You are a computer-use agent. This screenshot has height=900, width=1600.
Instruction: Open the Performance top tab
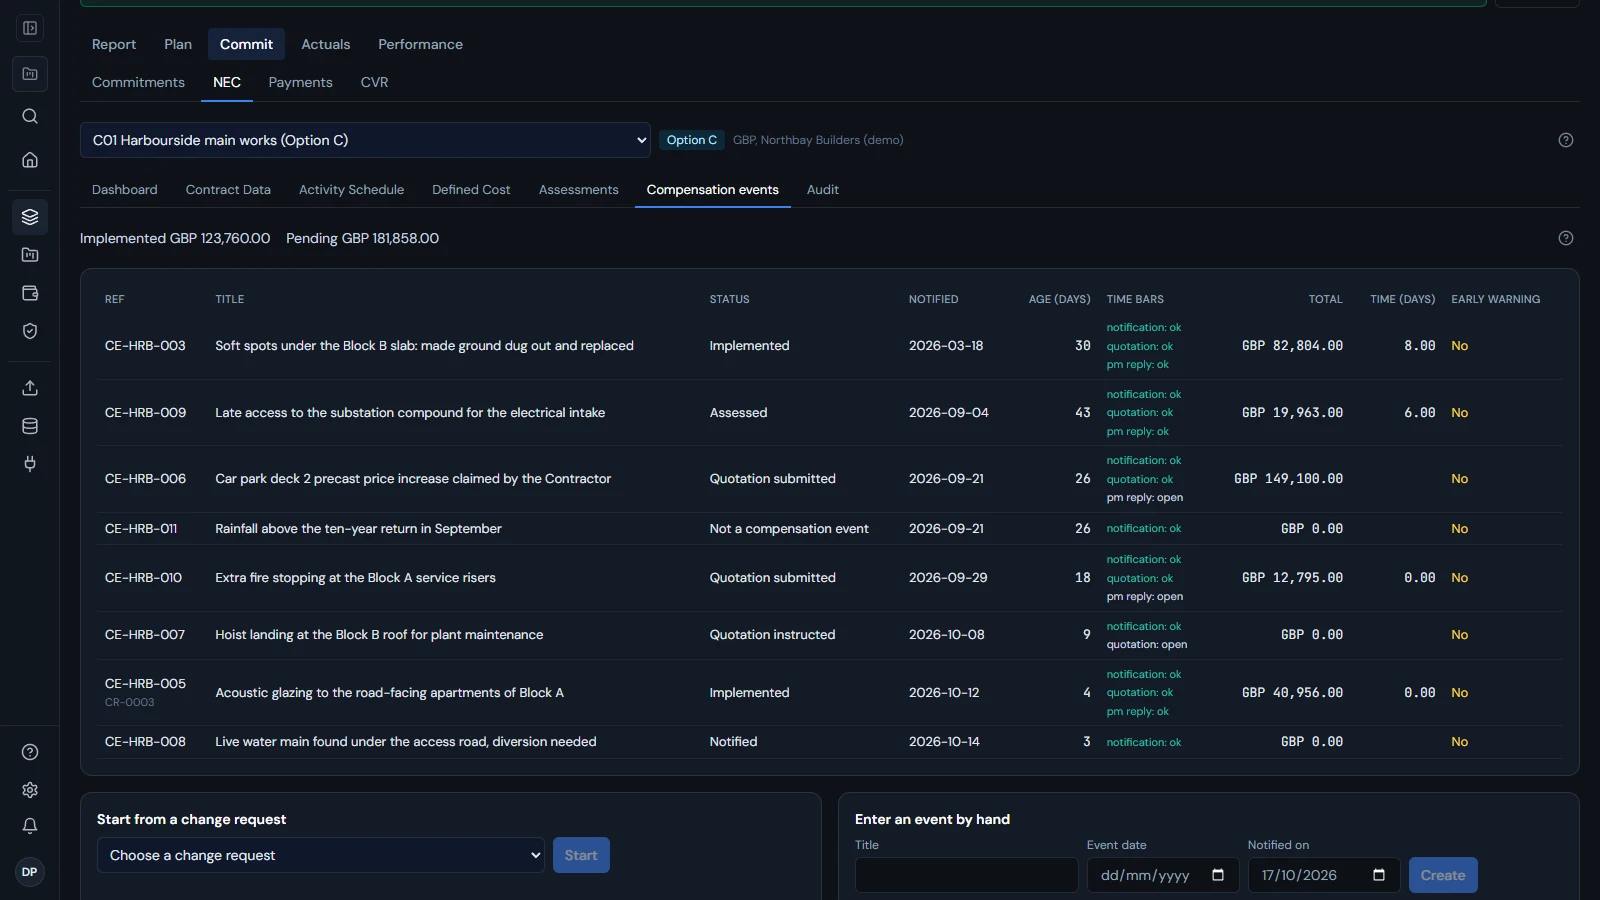coord(420,44)
